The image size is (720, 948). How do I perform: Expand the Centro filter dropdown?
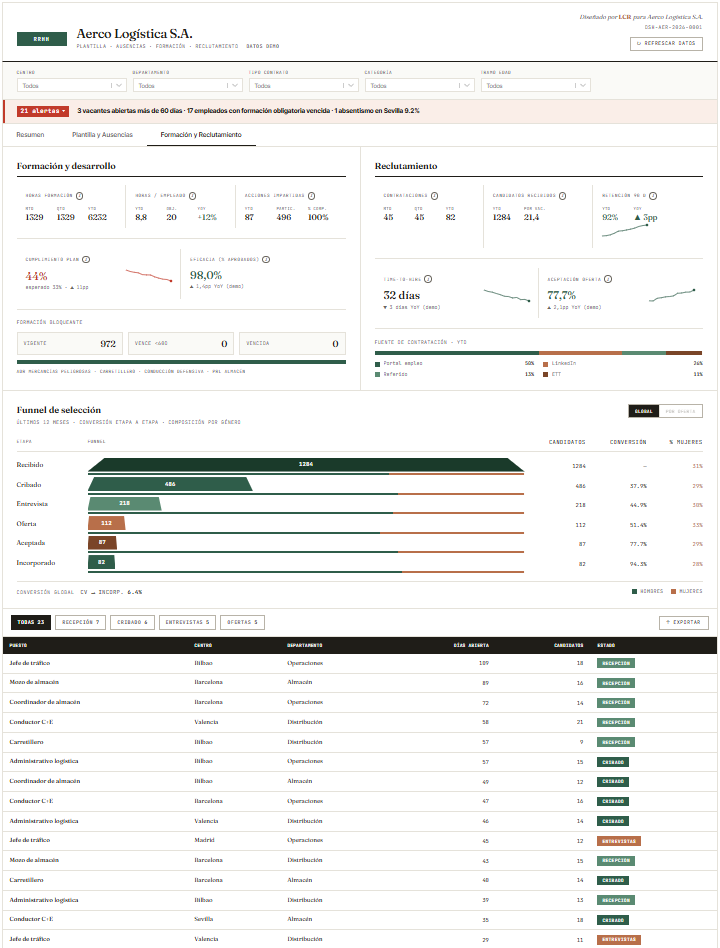[71, 85]
